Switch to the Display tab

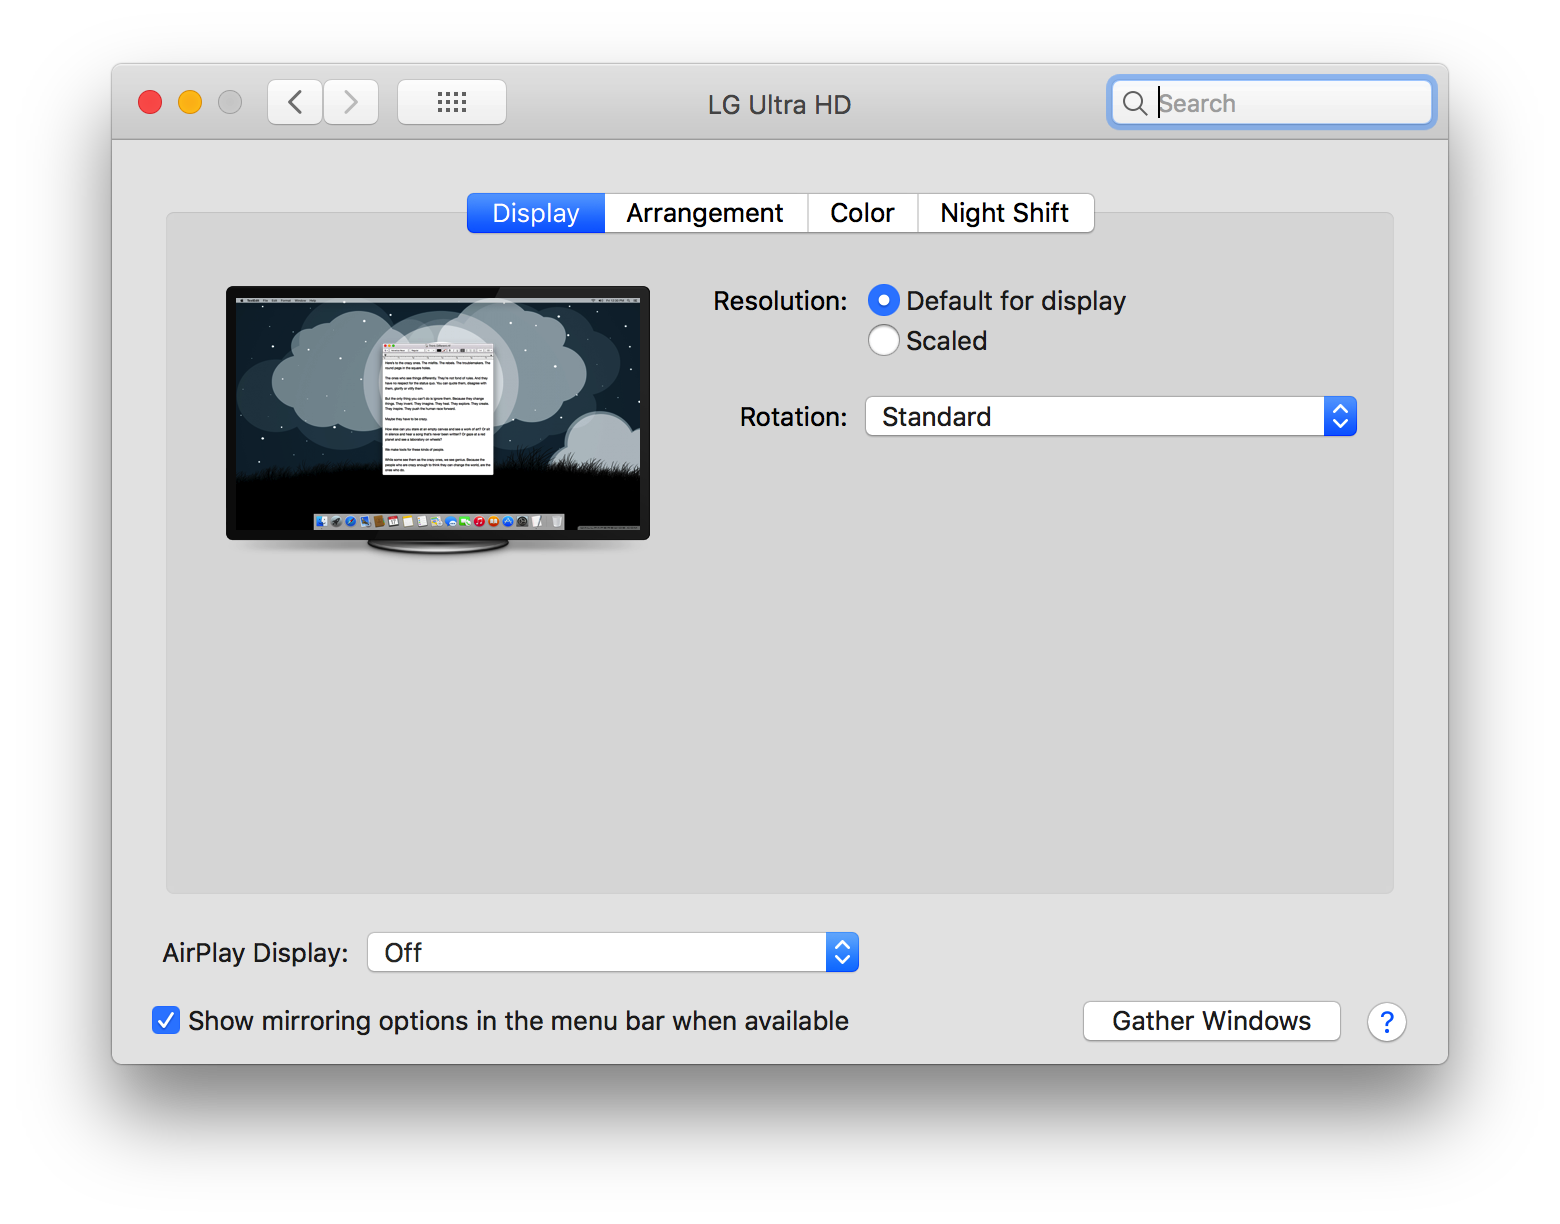tap(536, 213)
